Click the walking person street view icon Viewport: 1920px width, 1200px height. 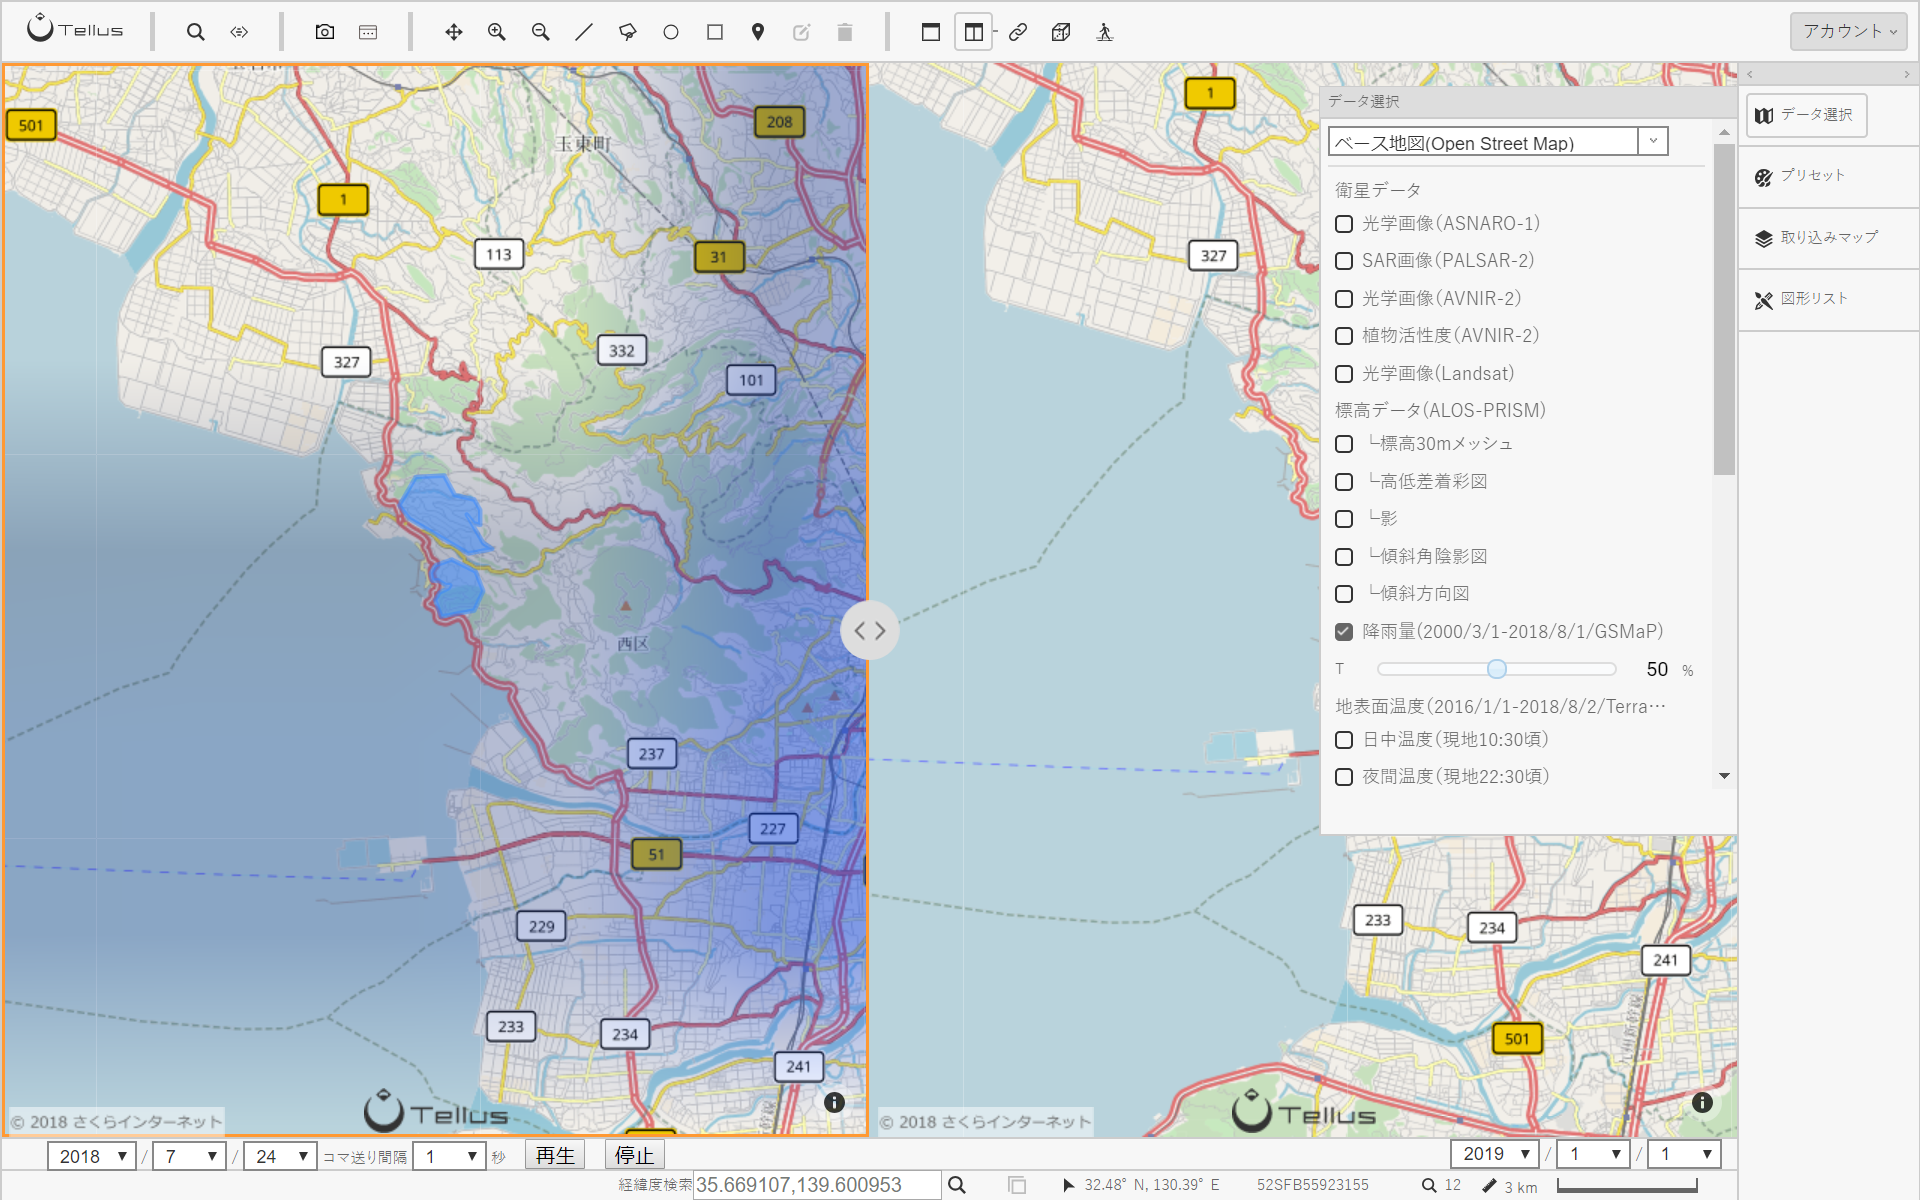tap(1105, 32)
